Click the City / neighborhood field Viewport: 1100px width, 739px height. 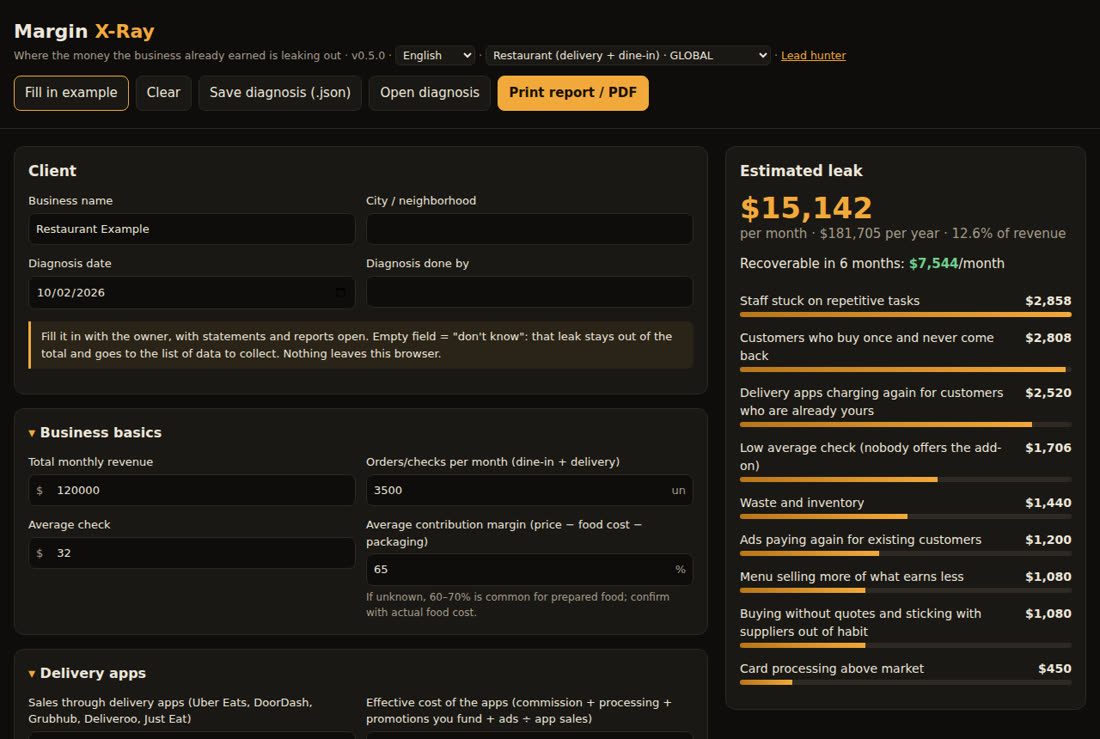[x=529, y=229]
